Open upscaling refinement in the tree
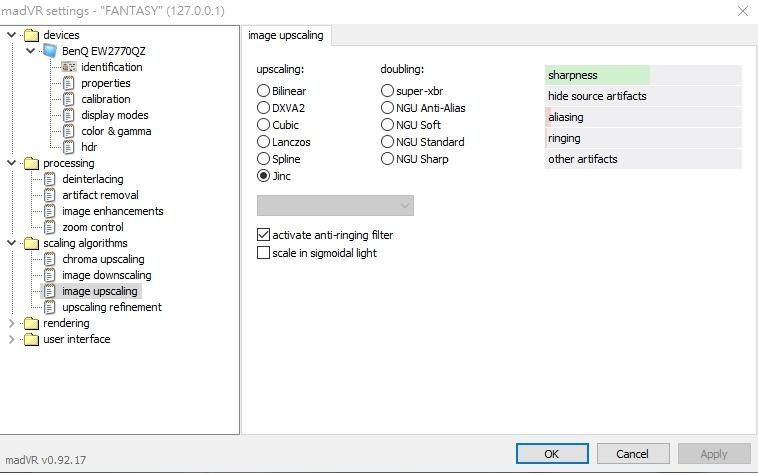This screenshot has width=758, height=473. tap(111, 307)
